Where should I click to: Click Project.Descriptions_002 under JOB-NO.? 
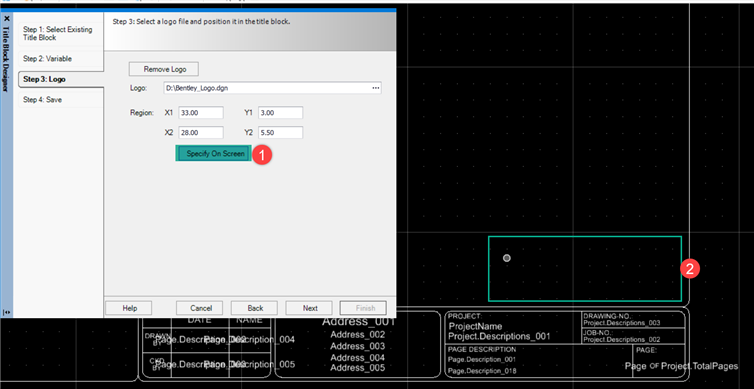pos(622,339)
